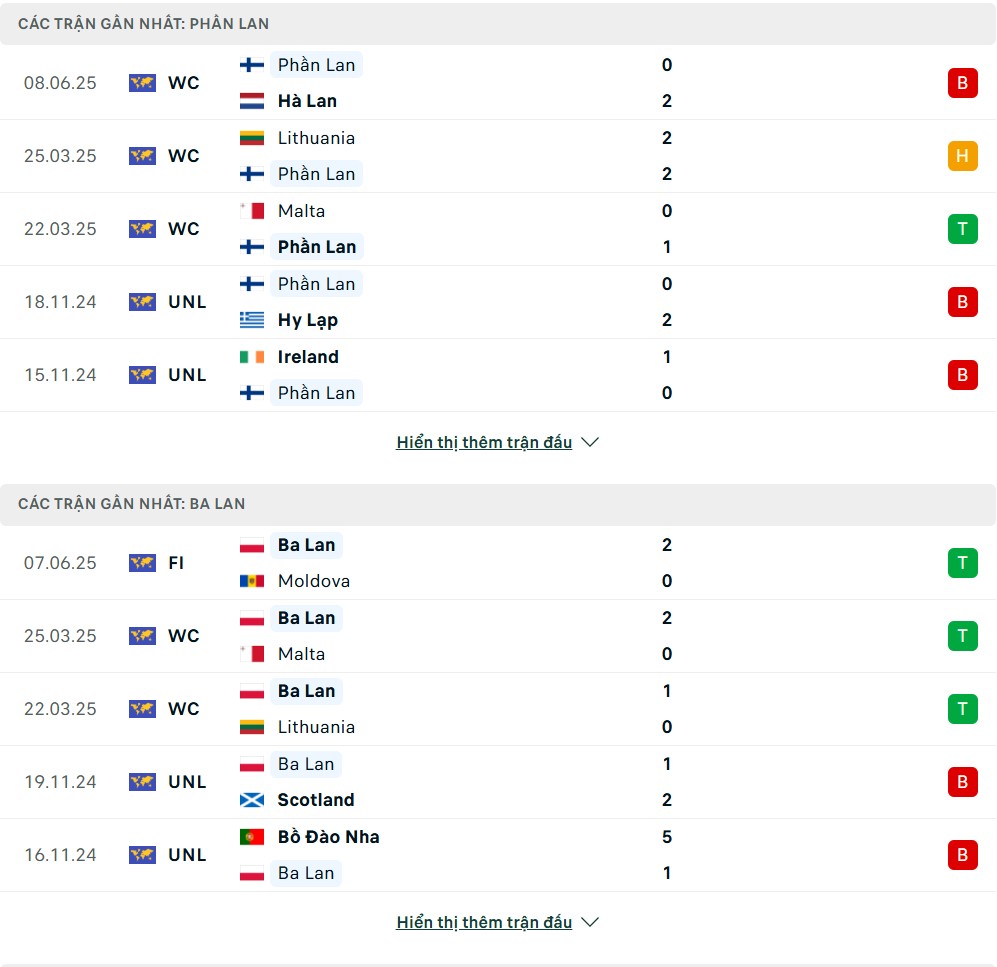Open Hiển thị thêm trận đấu under Phần Lan
The height and width of the screenshot is (967, 997).
click(484, 442)
